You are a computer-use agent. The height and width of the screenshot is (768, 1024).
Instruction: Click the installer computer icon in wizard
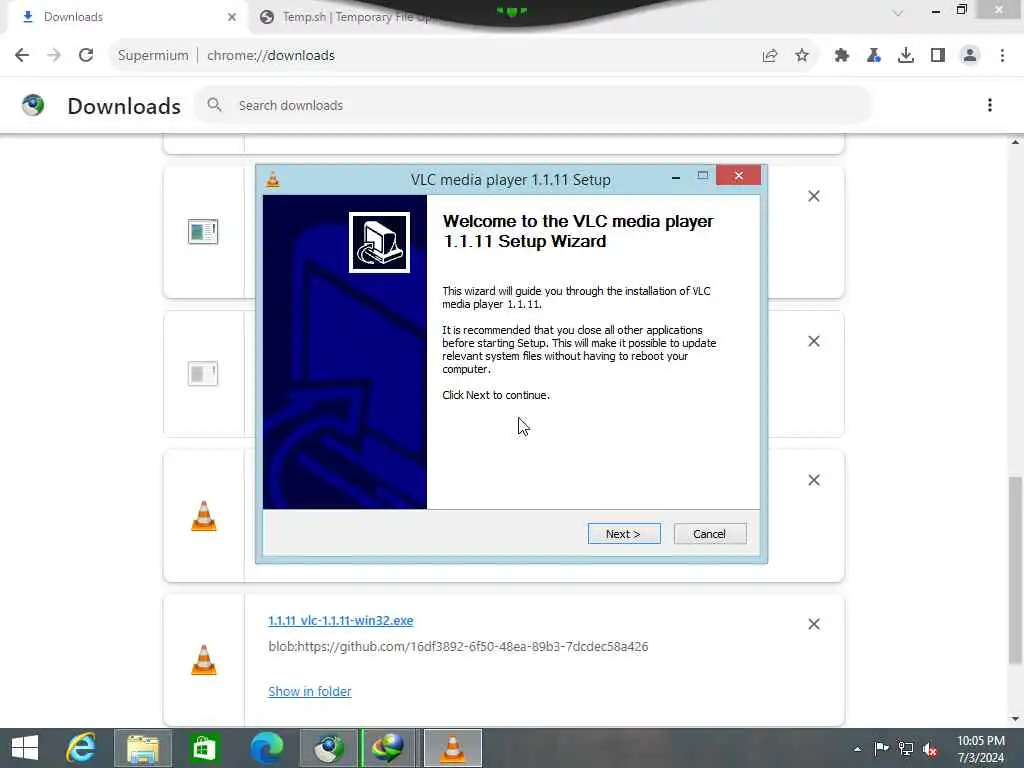379,242
